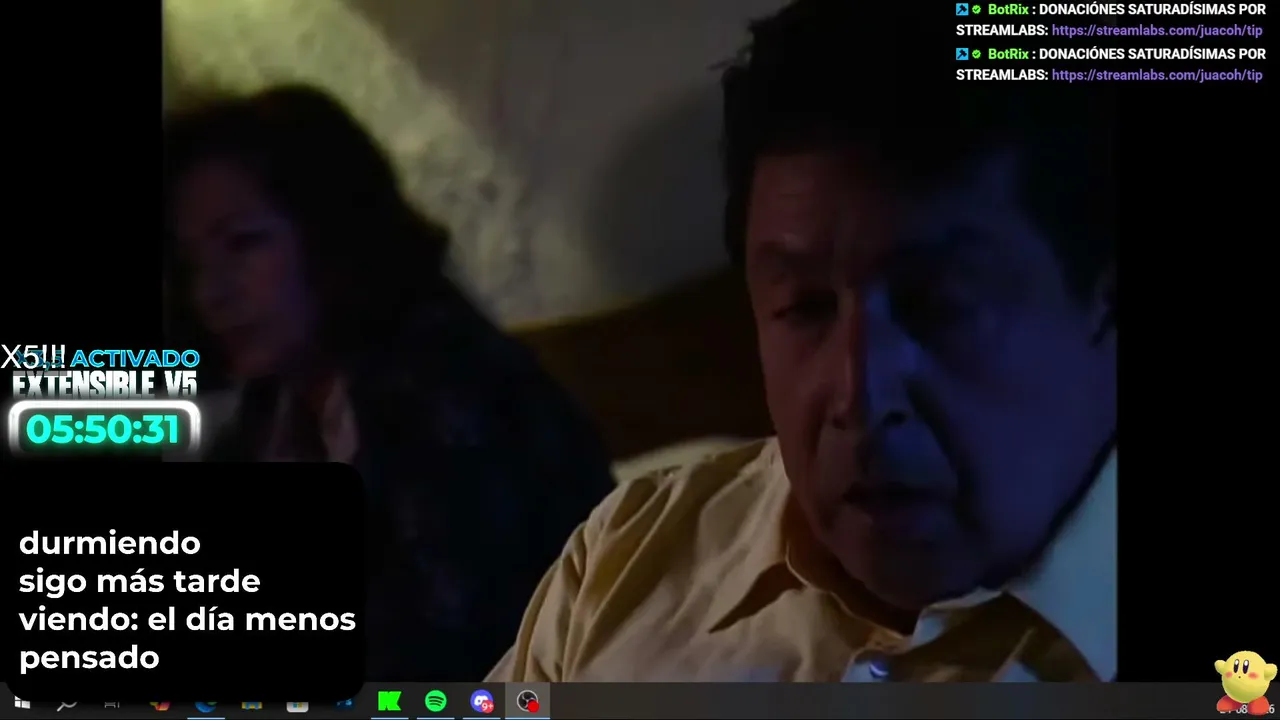The height and width of the screenshot is (720, 1280).
Task: Click the yellow Kirby character overlay
Action: coord(1244,683)
